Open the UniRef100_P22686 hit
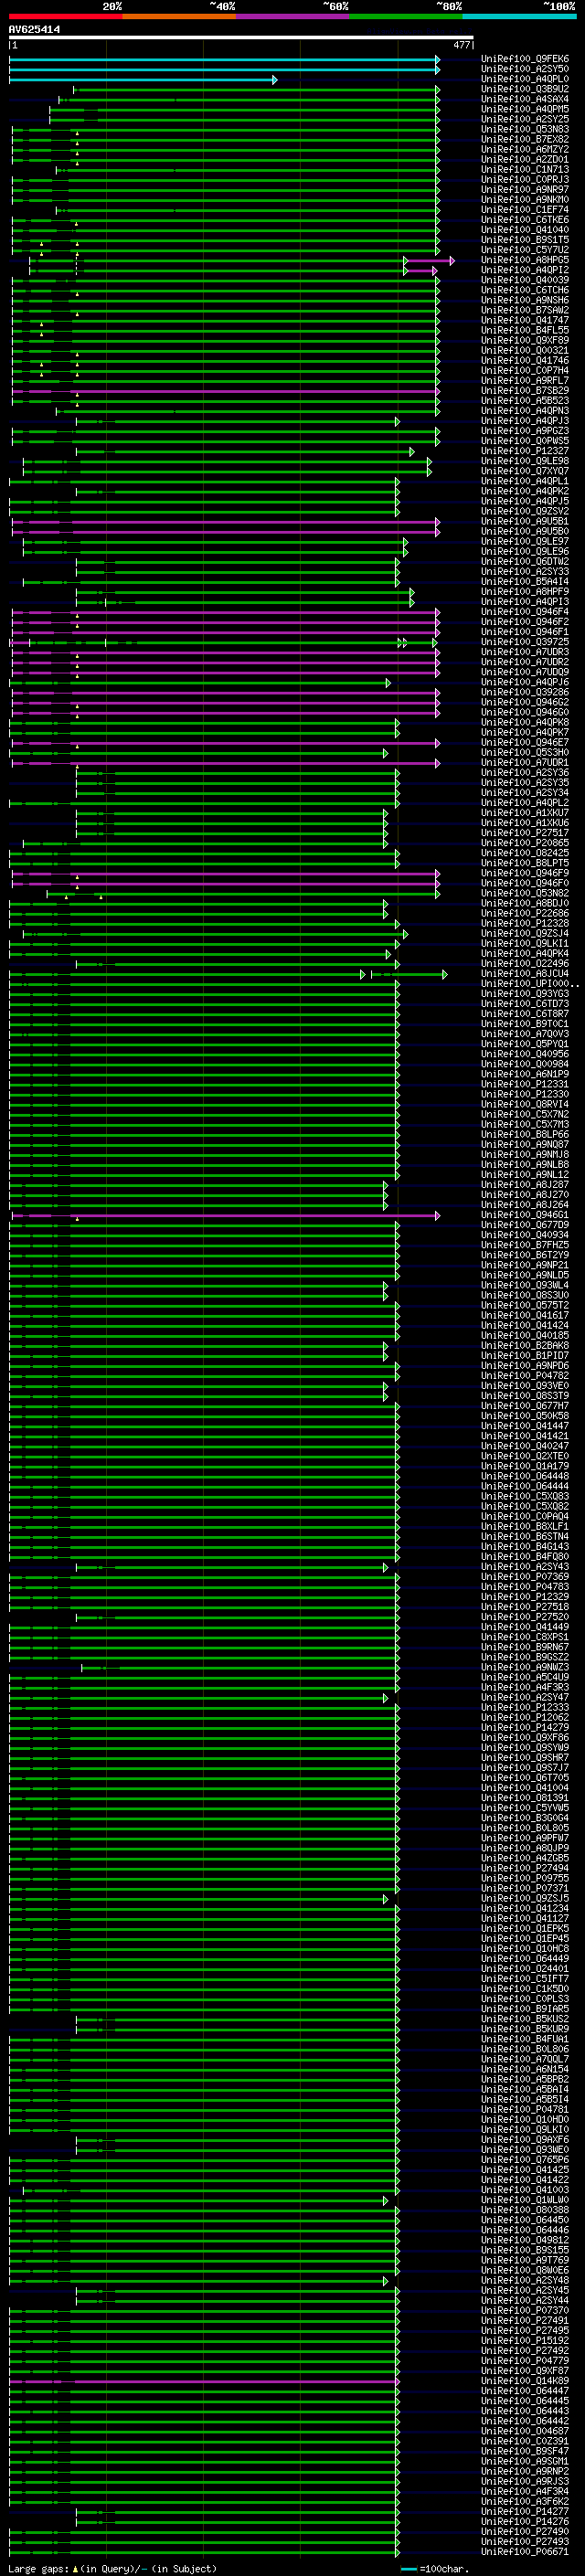585x2576 pixels. 524,914
